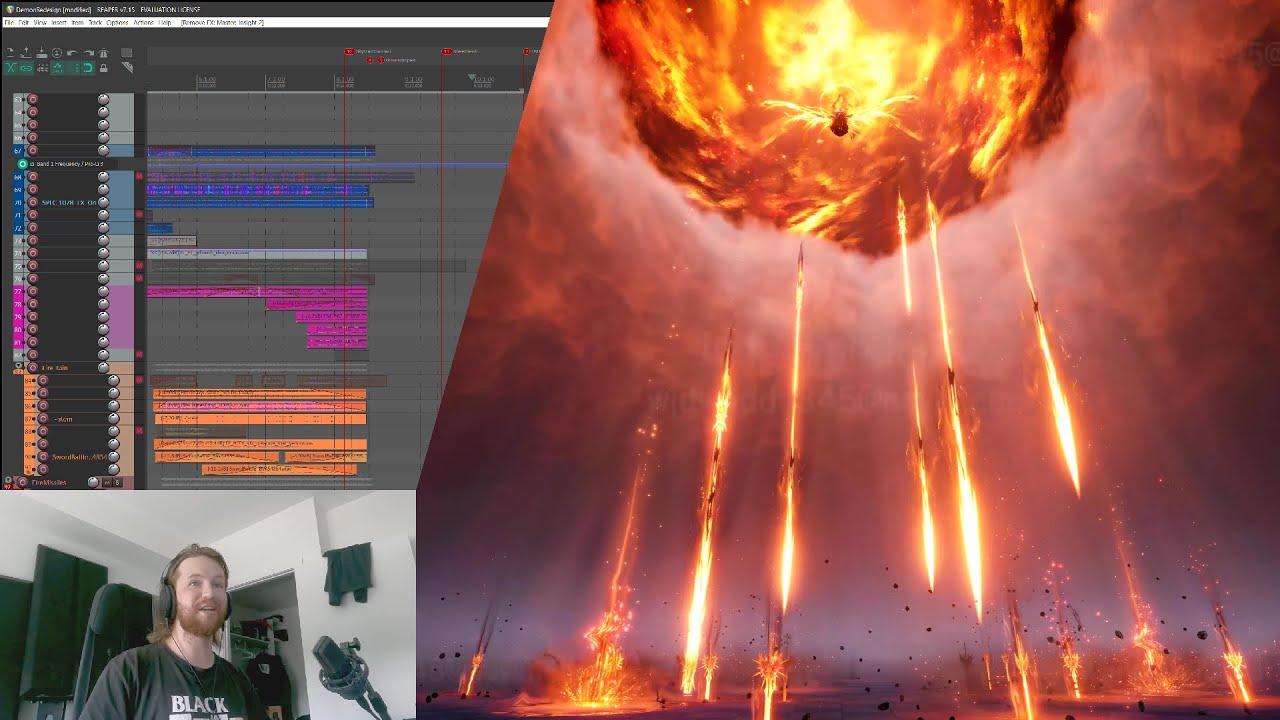Toggle the metronome icon
Image resolution: width=1280 pixels, height=720 pixels.
coord(104,53)
